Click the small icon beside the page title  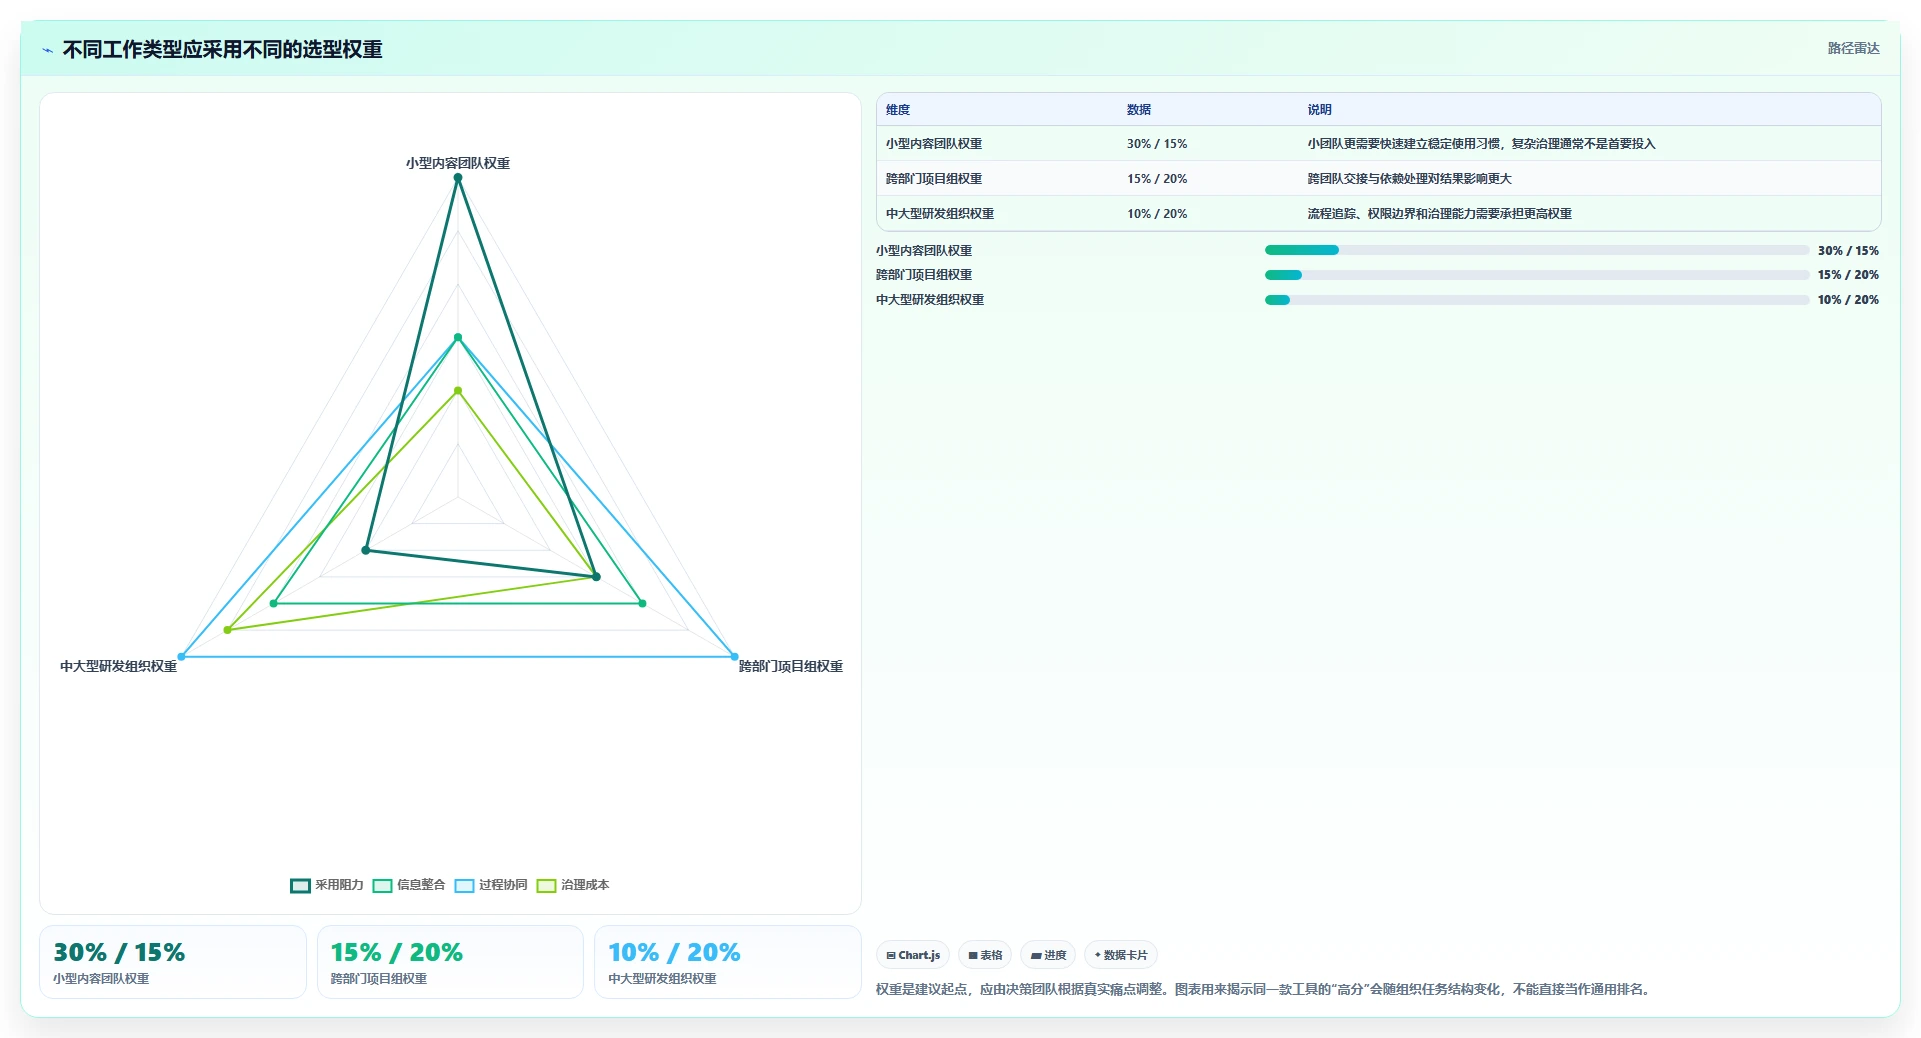[x=47, y=50]
